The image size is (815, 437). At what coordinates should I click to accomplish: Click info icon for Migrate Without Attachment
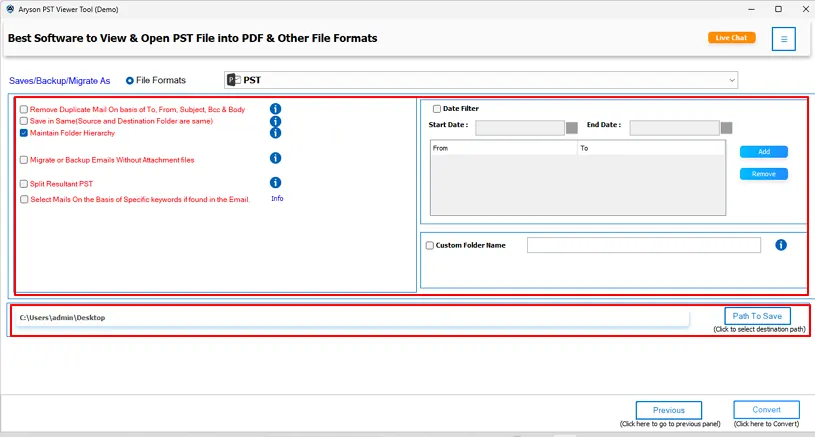275,158
